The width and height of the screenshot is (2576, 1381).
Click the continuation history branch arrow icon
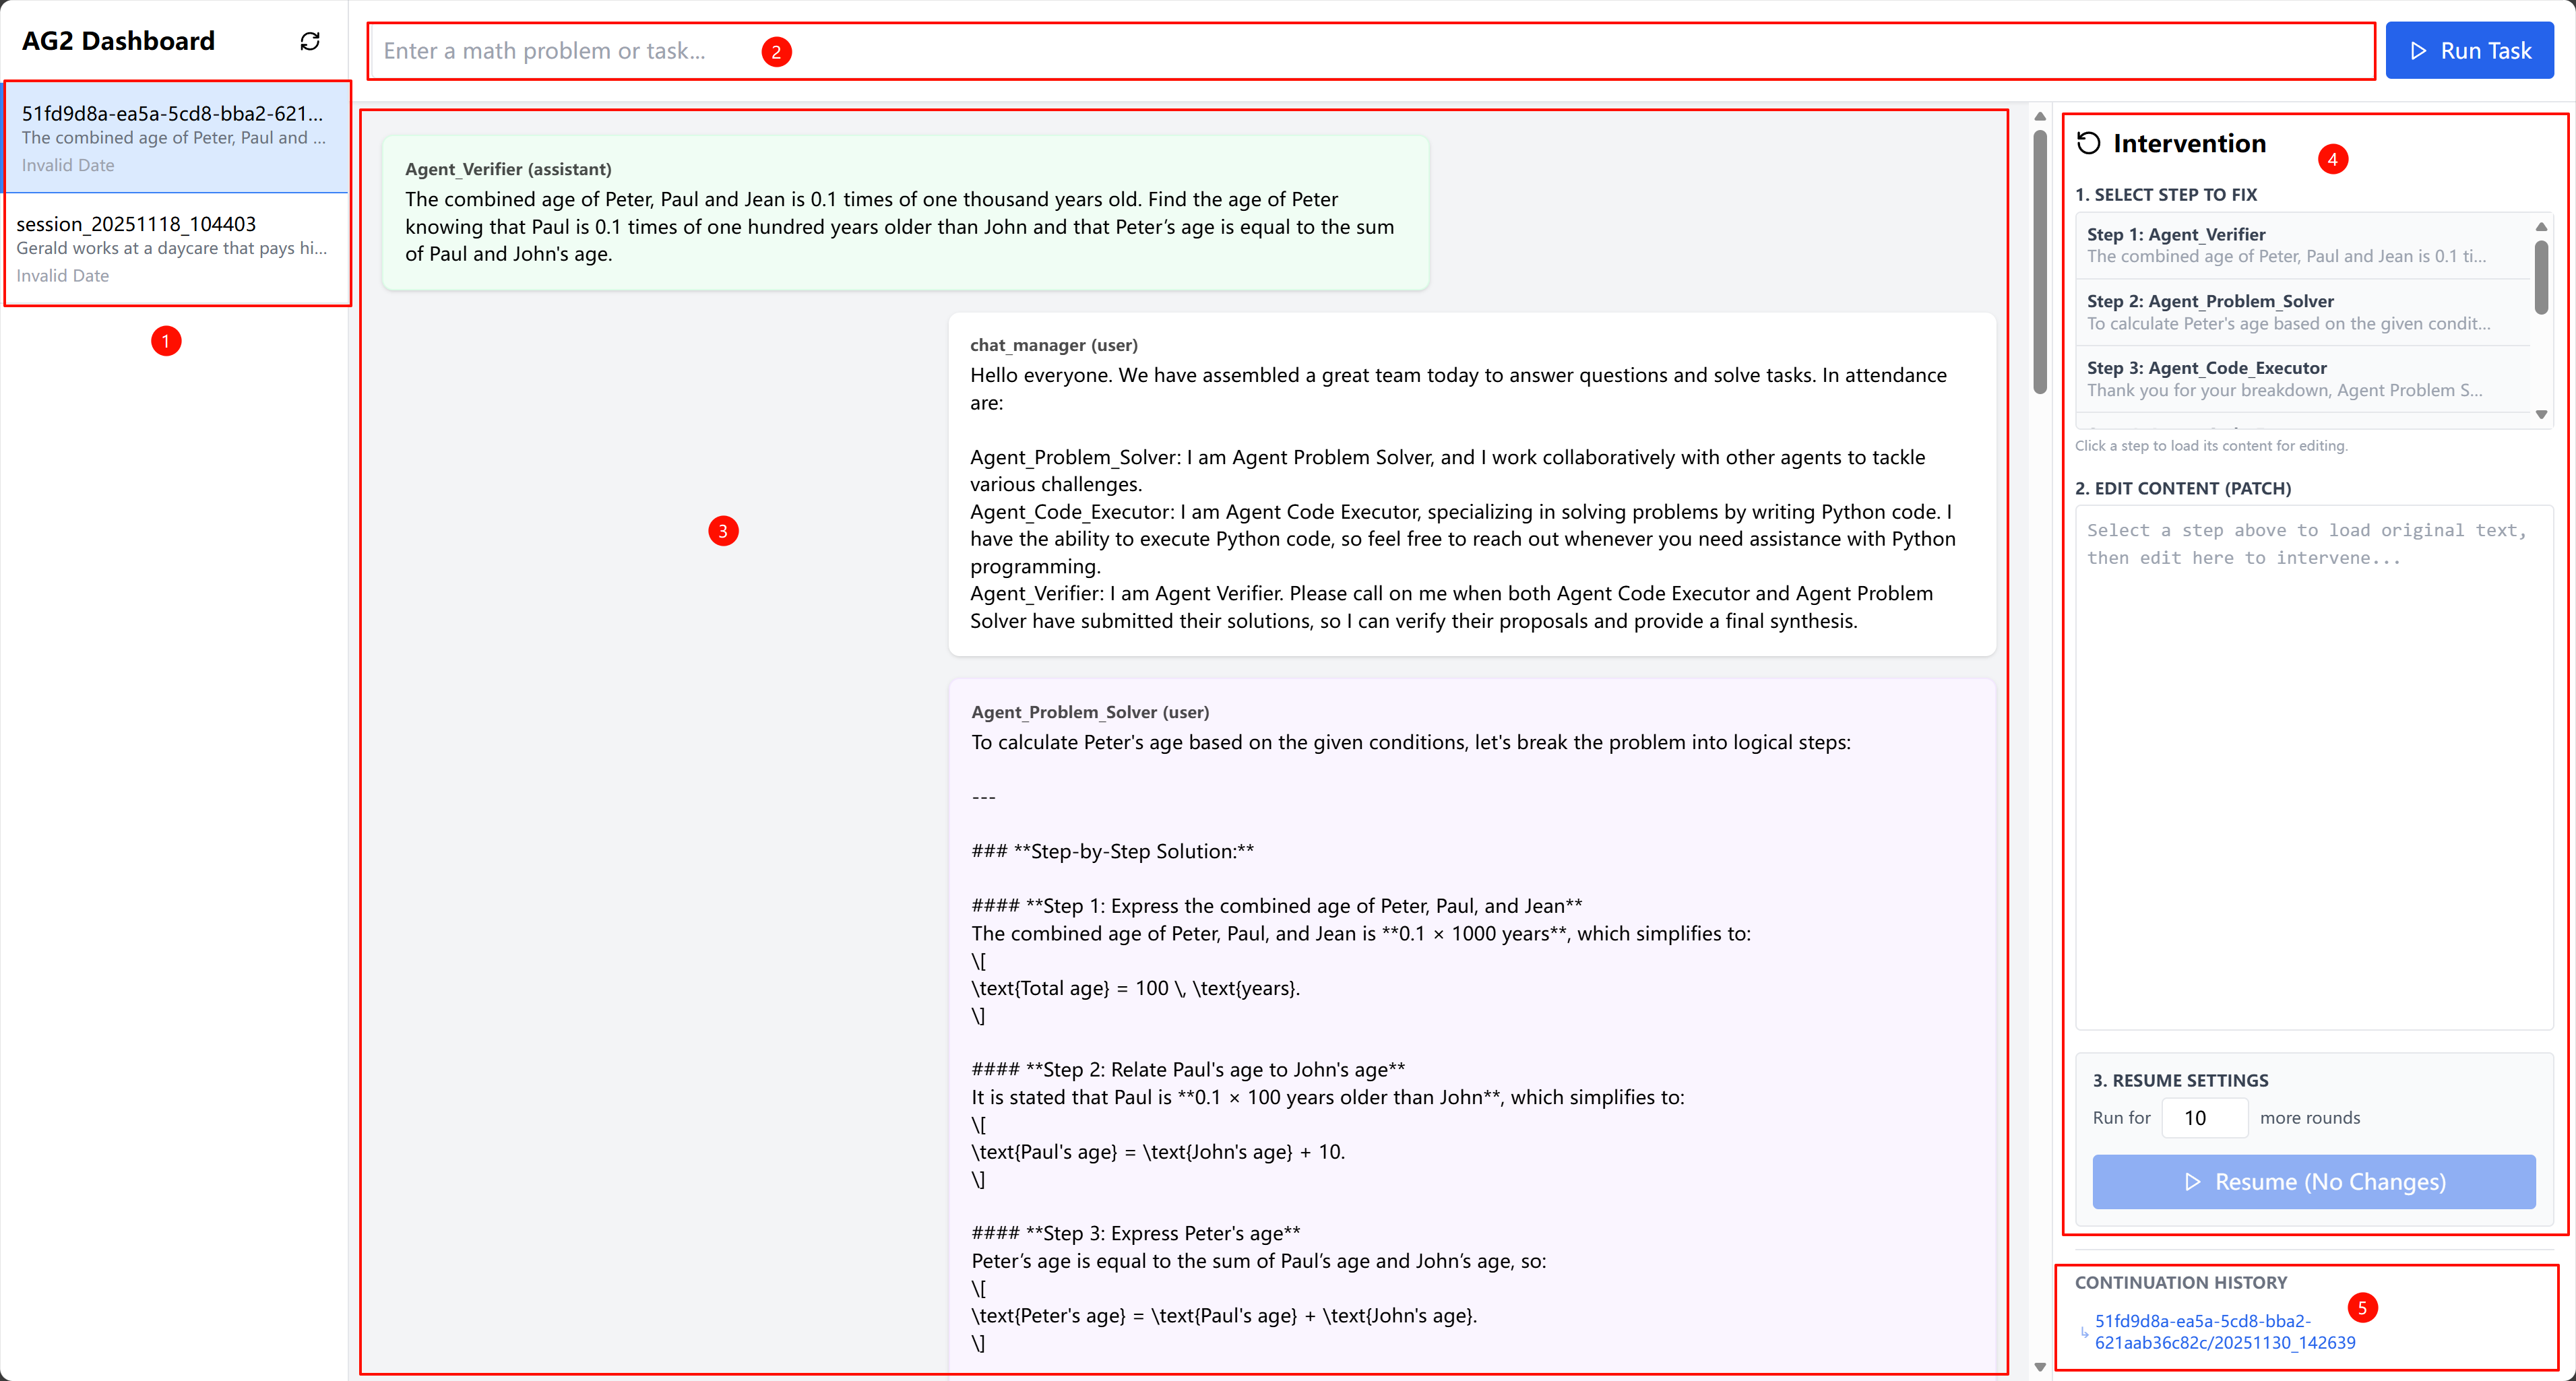point(2084,1331)
